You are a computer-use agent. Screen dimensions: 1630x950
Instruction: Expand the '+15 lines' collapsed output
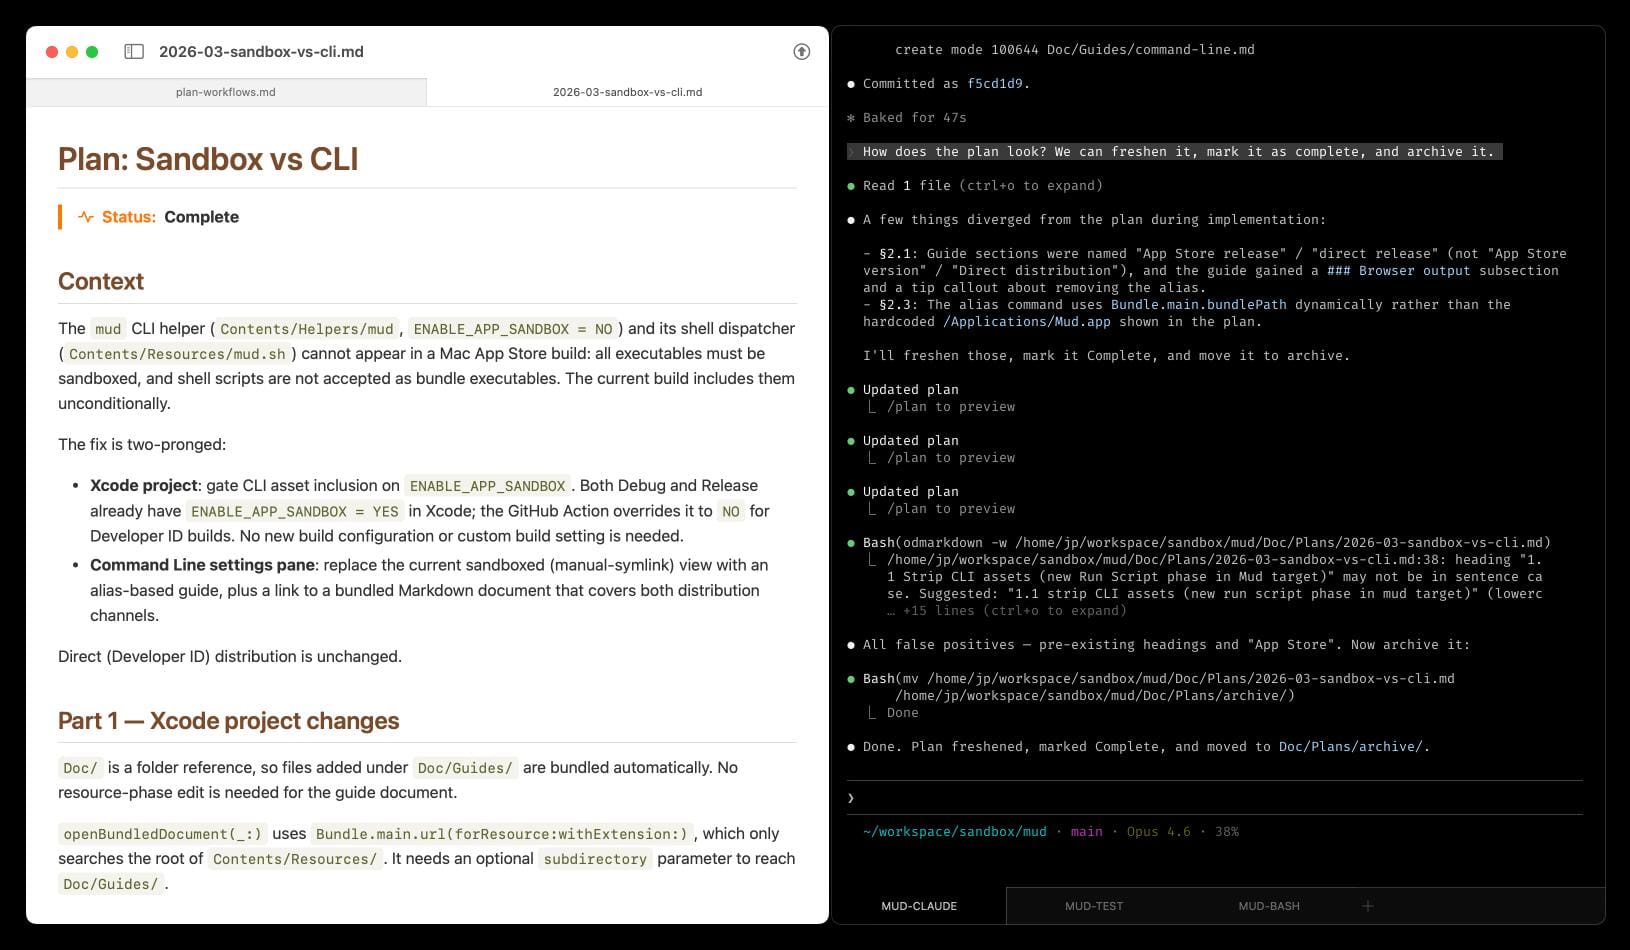[1014, 611]
